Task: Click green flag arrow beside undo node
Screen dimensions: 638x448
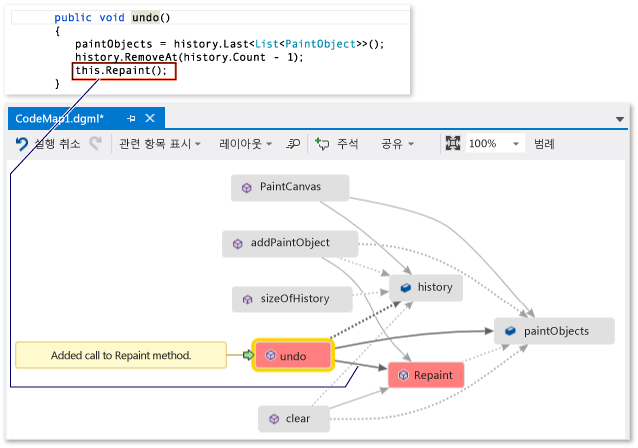Action: click(248, 355)
